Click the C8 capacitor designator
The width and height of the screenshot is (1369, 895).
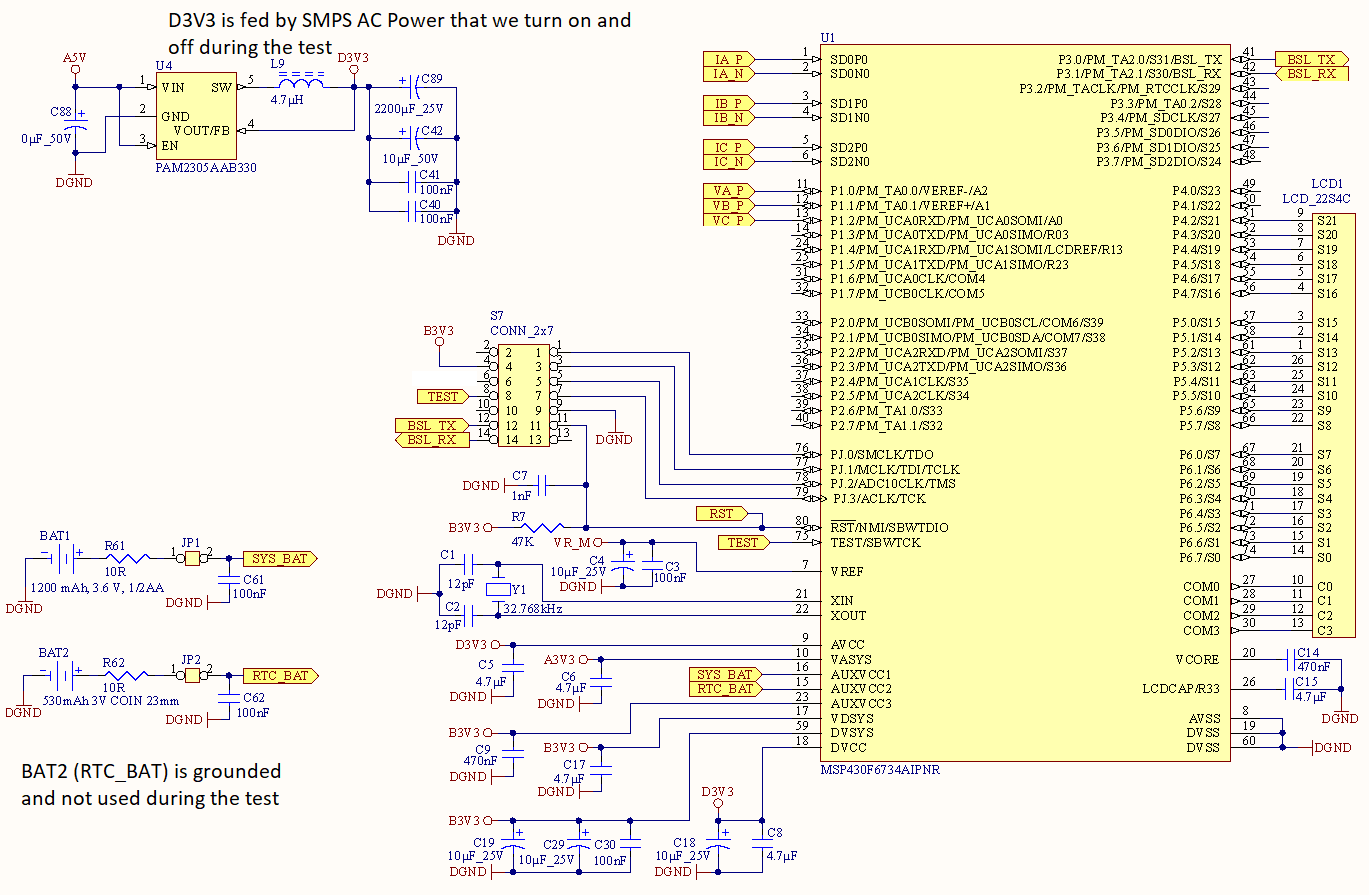point(775,832)
